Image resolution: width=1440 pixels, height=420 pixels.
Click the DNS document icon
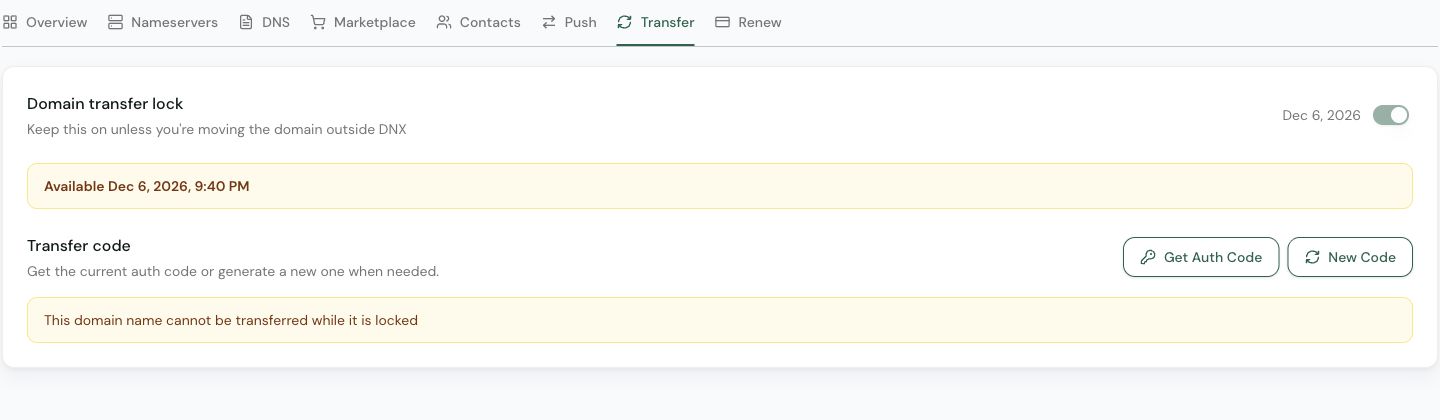[246, 22]
